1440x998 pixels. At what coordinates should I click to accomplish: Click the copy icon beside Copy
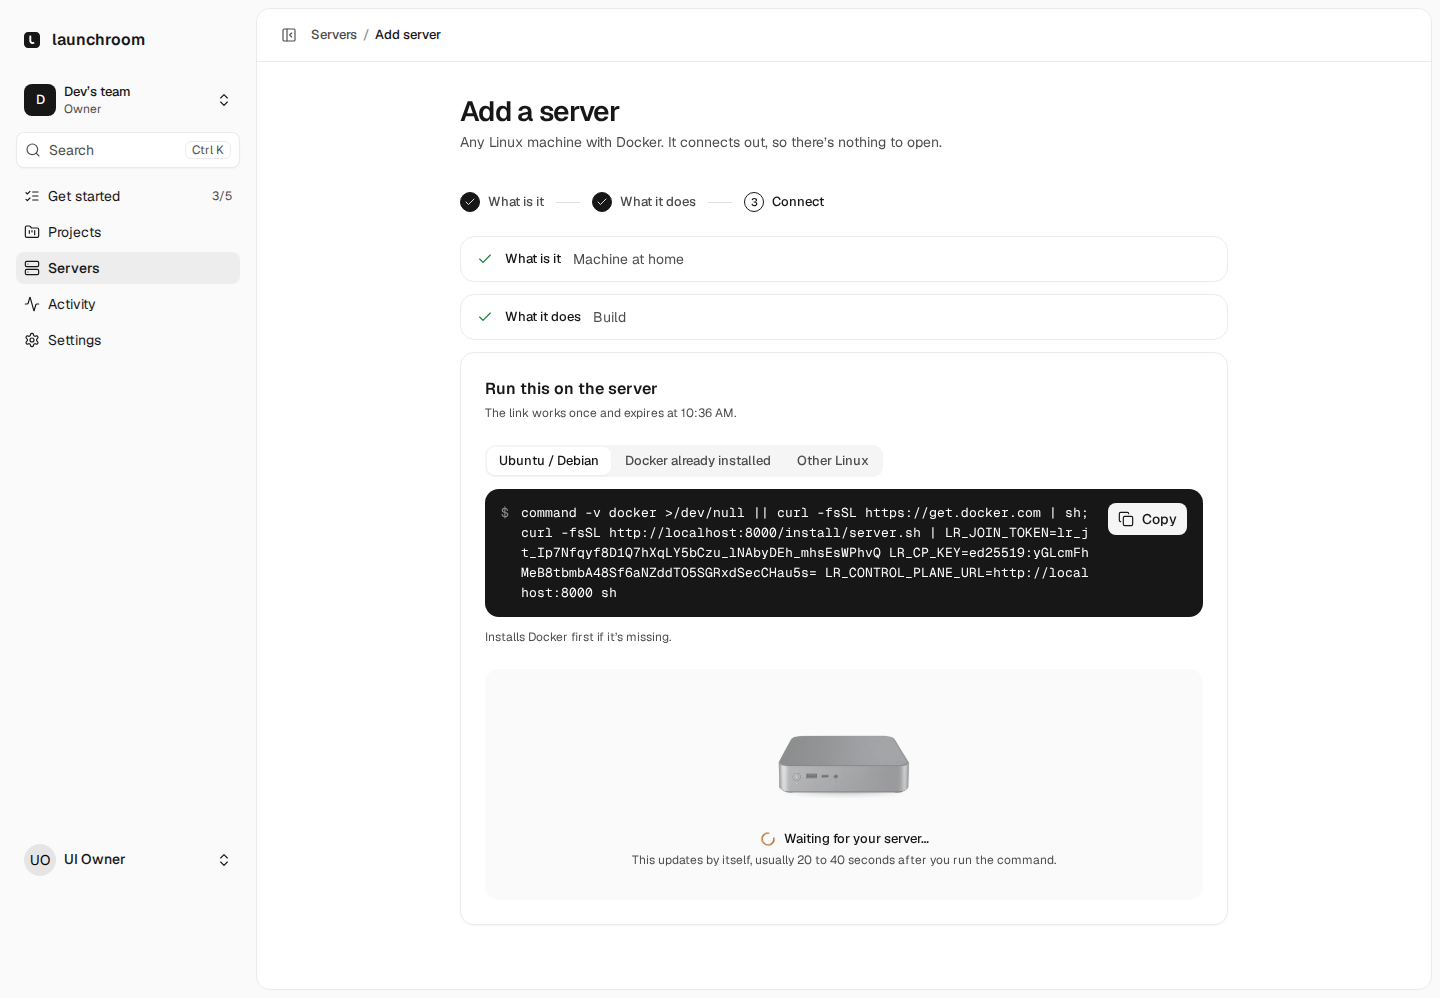tap(1126, 519)
